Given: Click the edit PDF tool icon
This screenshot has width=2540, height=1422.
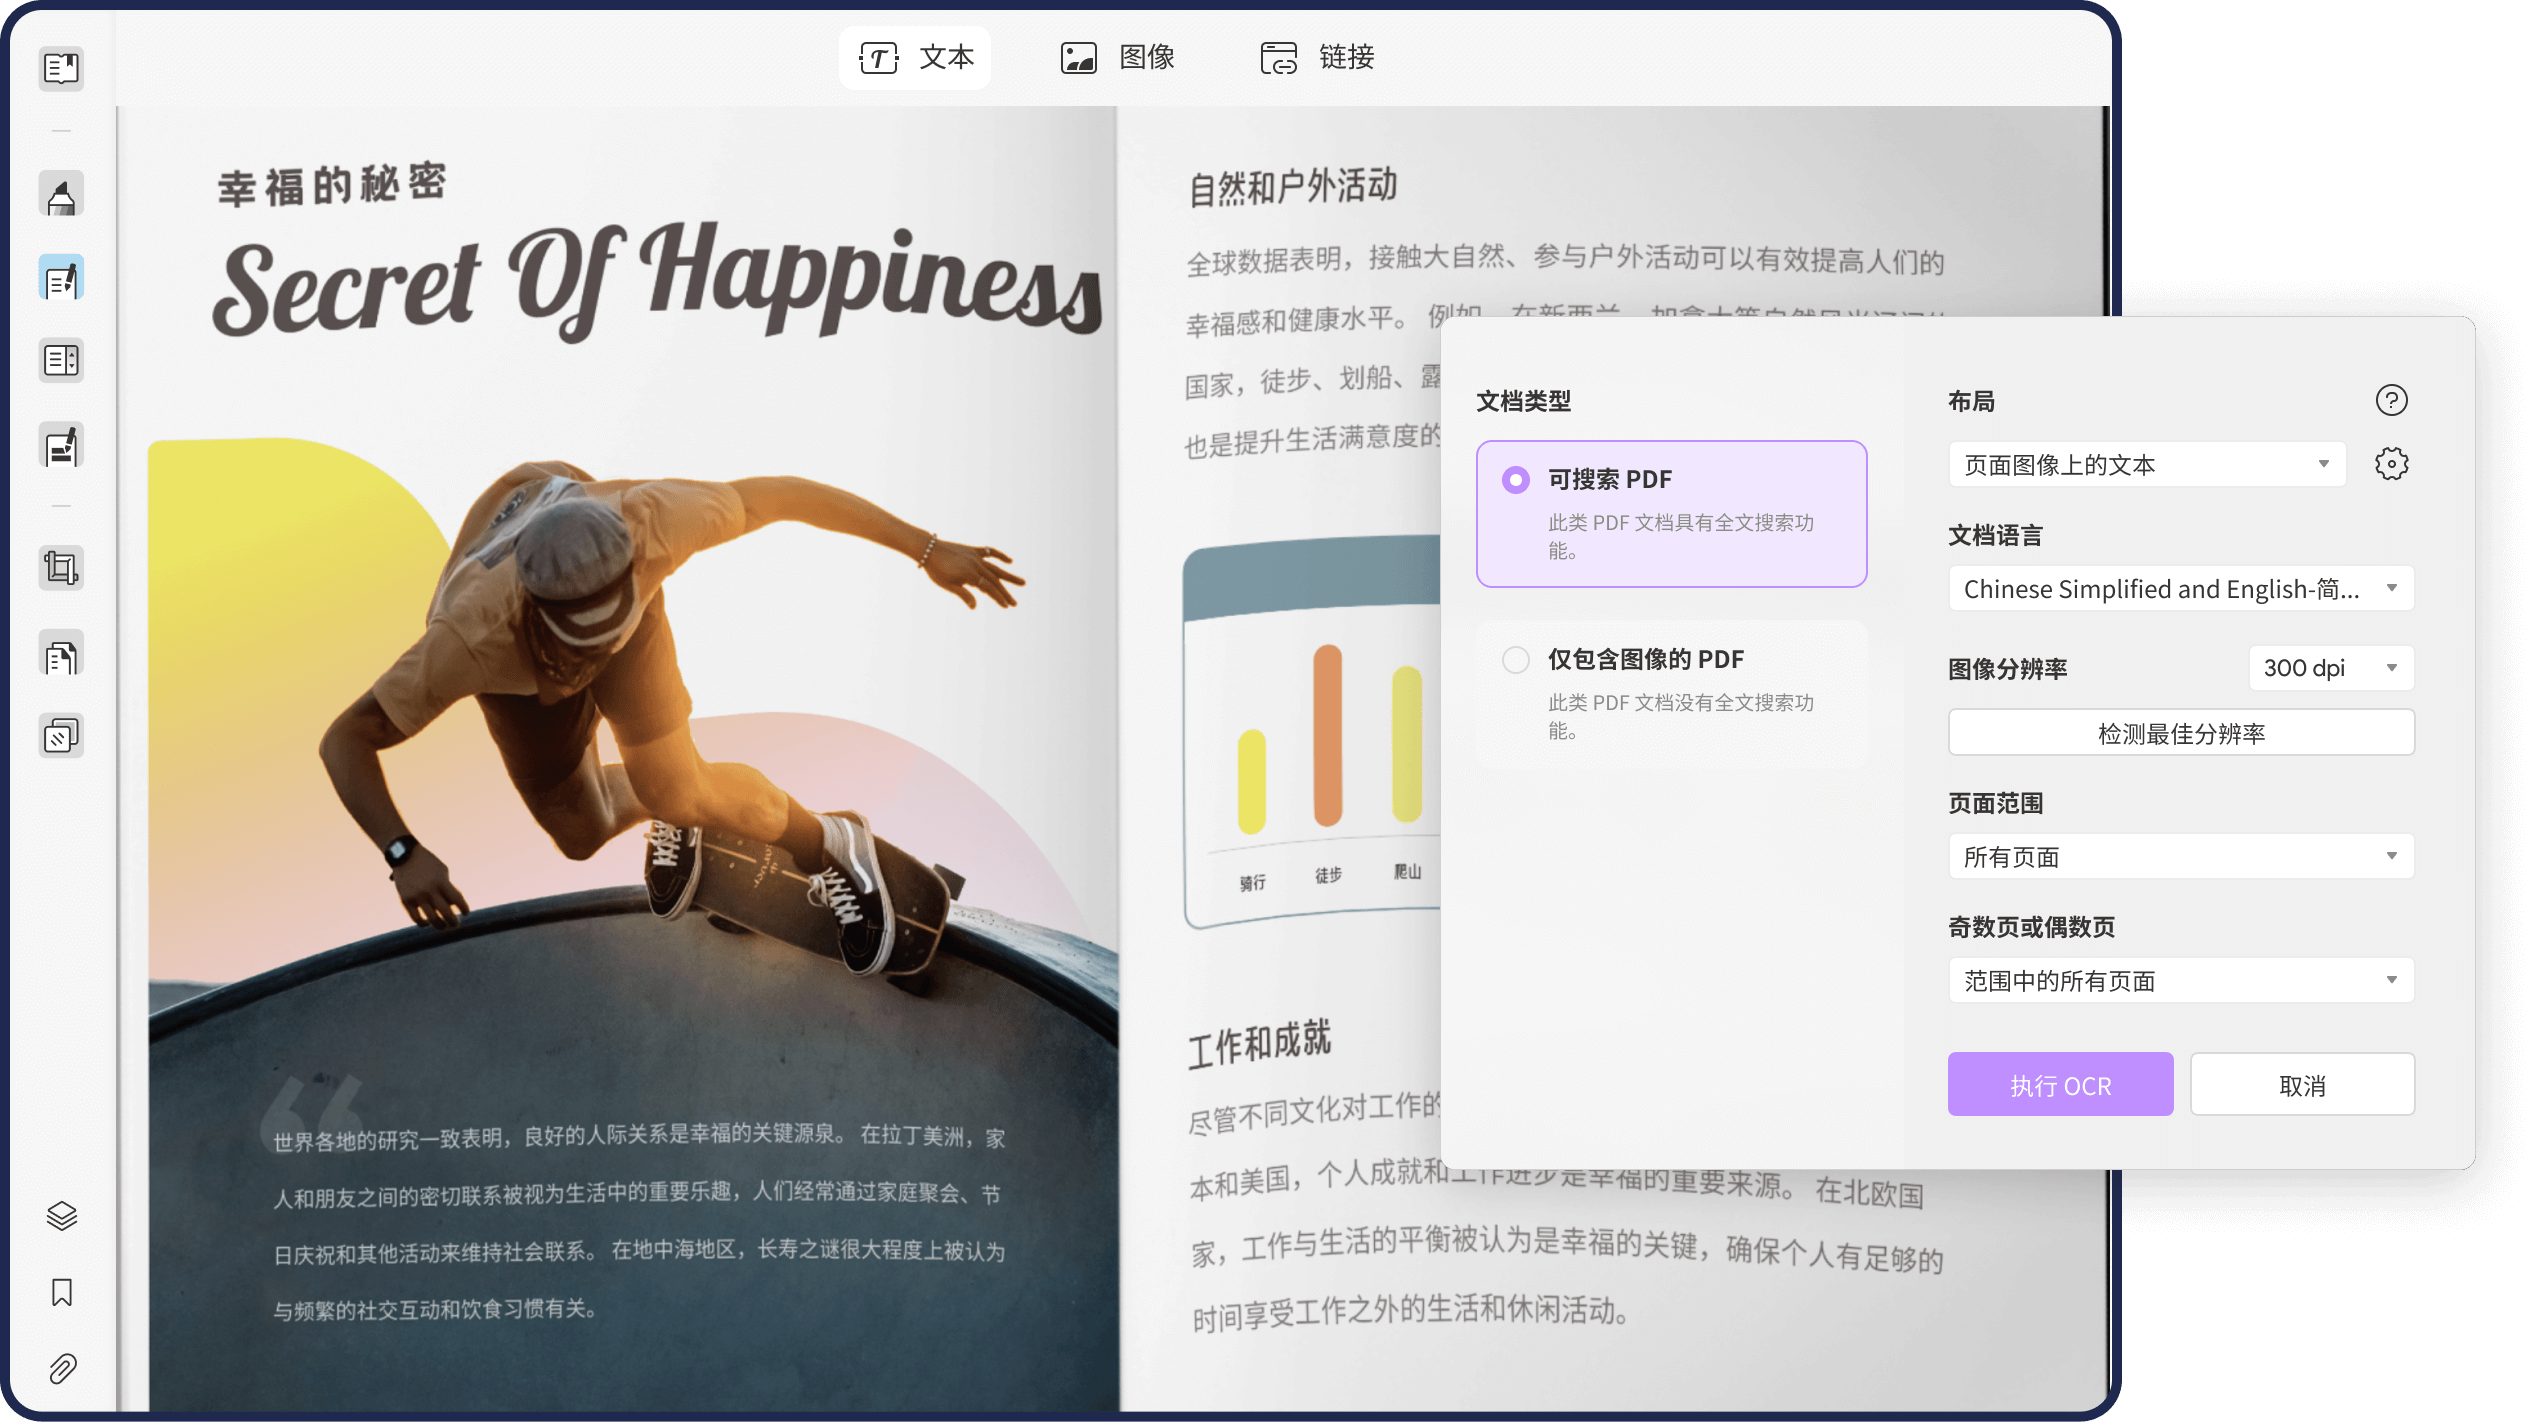Looking at the screenshot, I should [x=61, y=279].
